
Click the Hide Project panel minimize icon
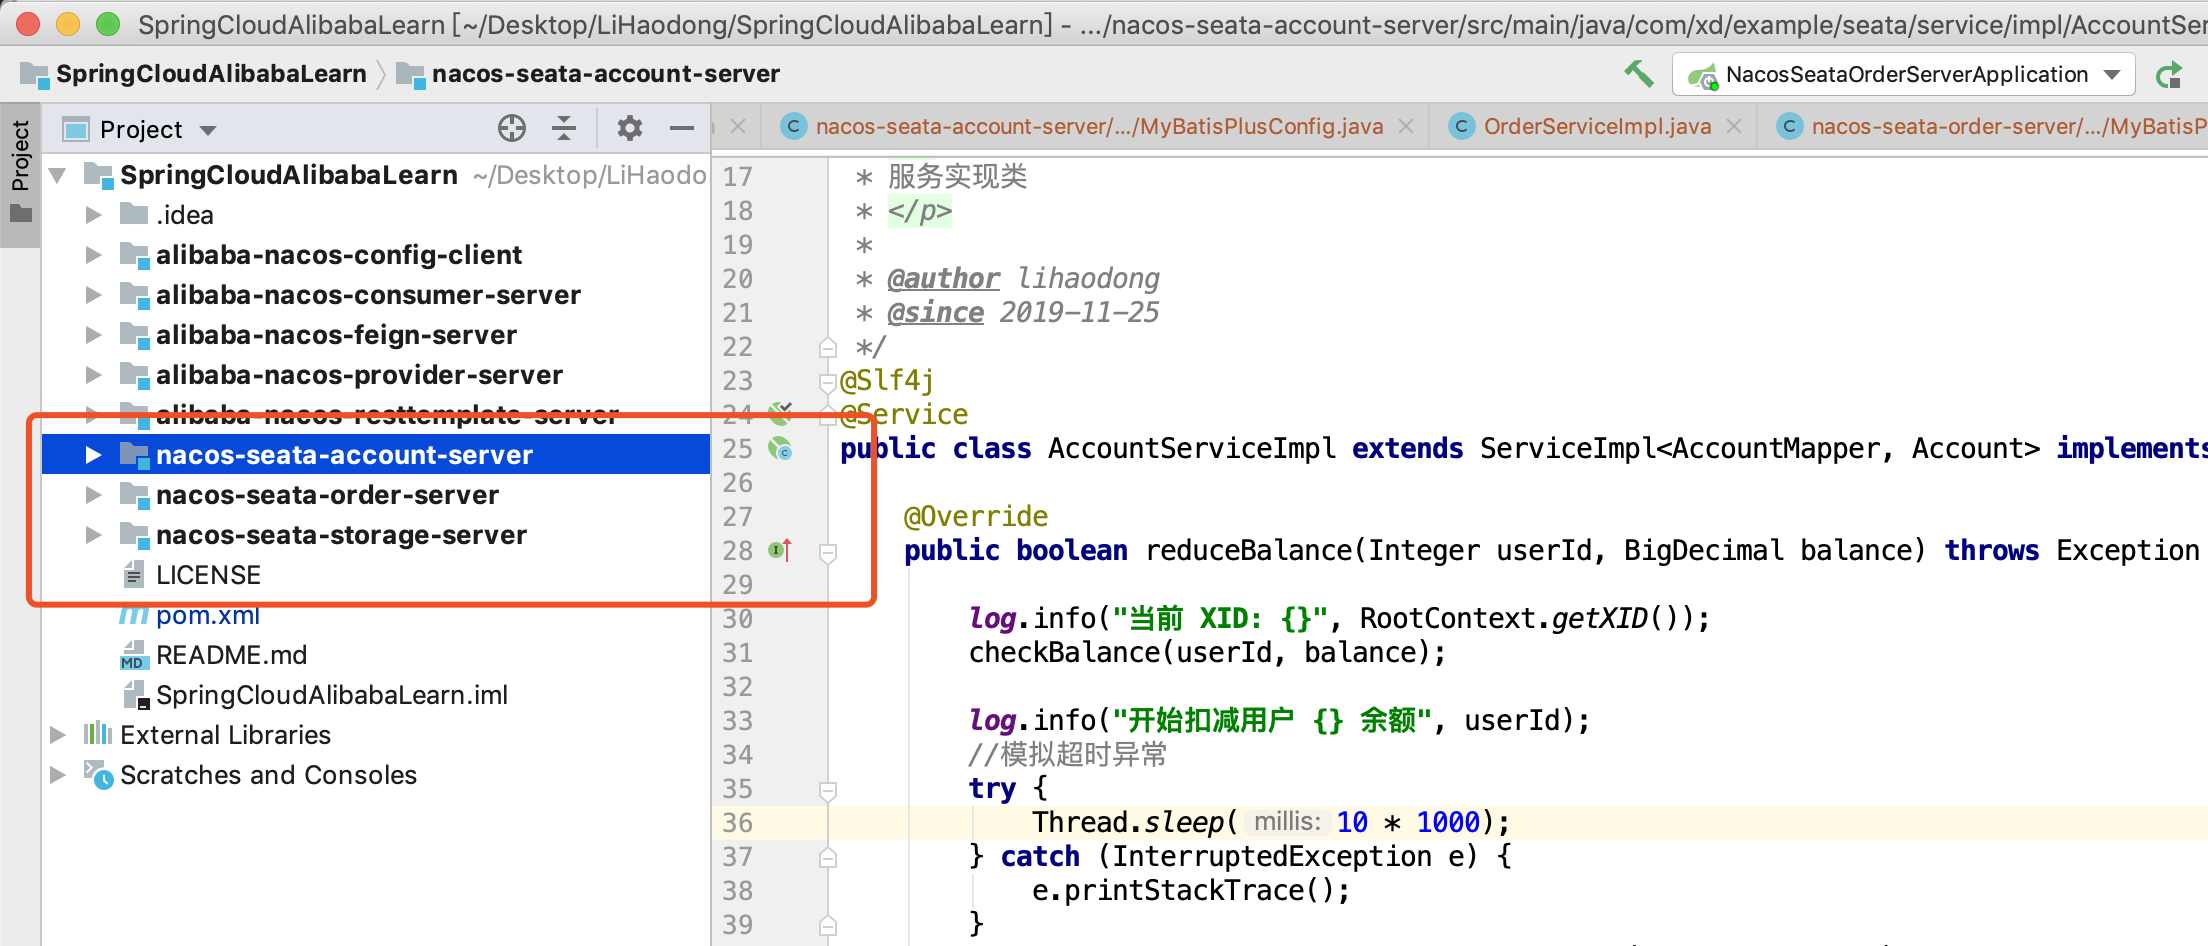[x=681, y=128]
